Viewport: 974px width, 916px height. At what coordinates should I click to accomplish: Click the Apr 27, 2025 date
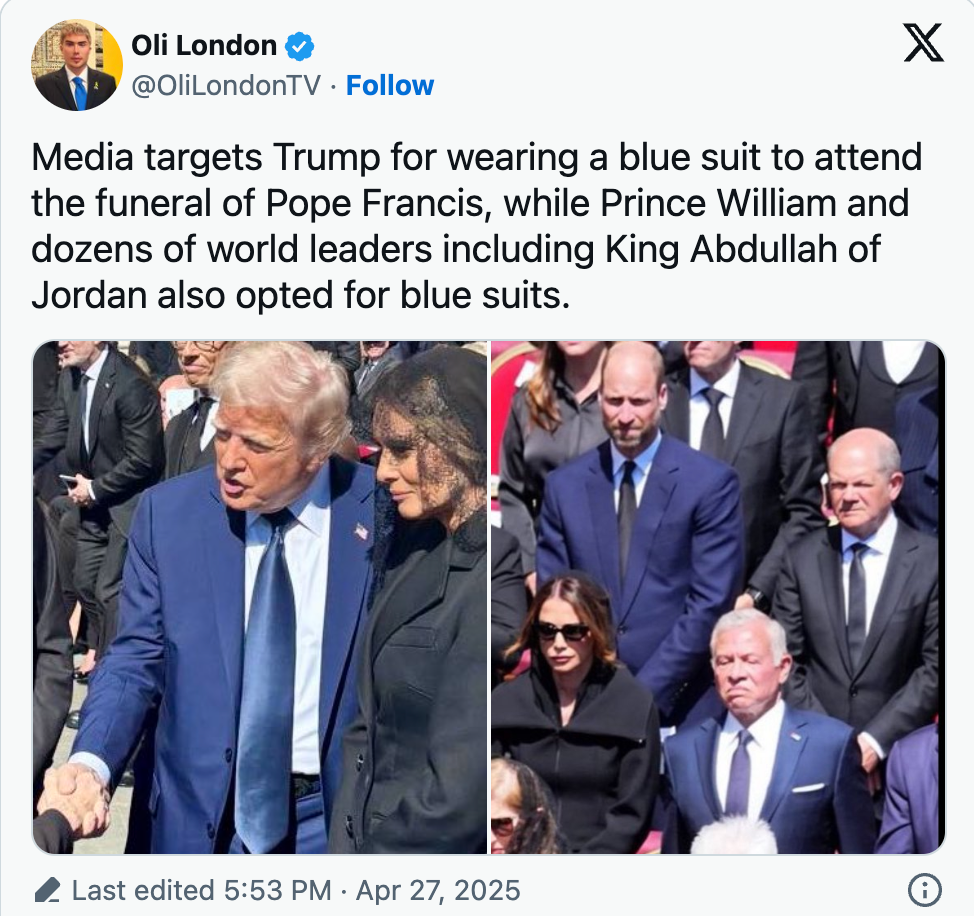(438, 891)
